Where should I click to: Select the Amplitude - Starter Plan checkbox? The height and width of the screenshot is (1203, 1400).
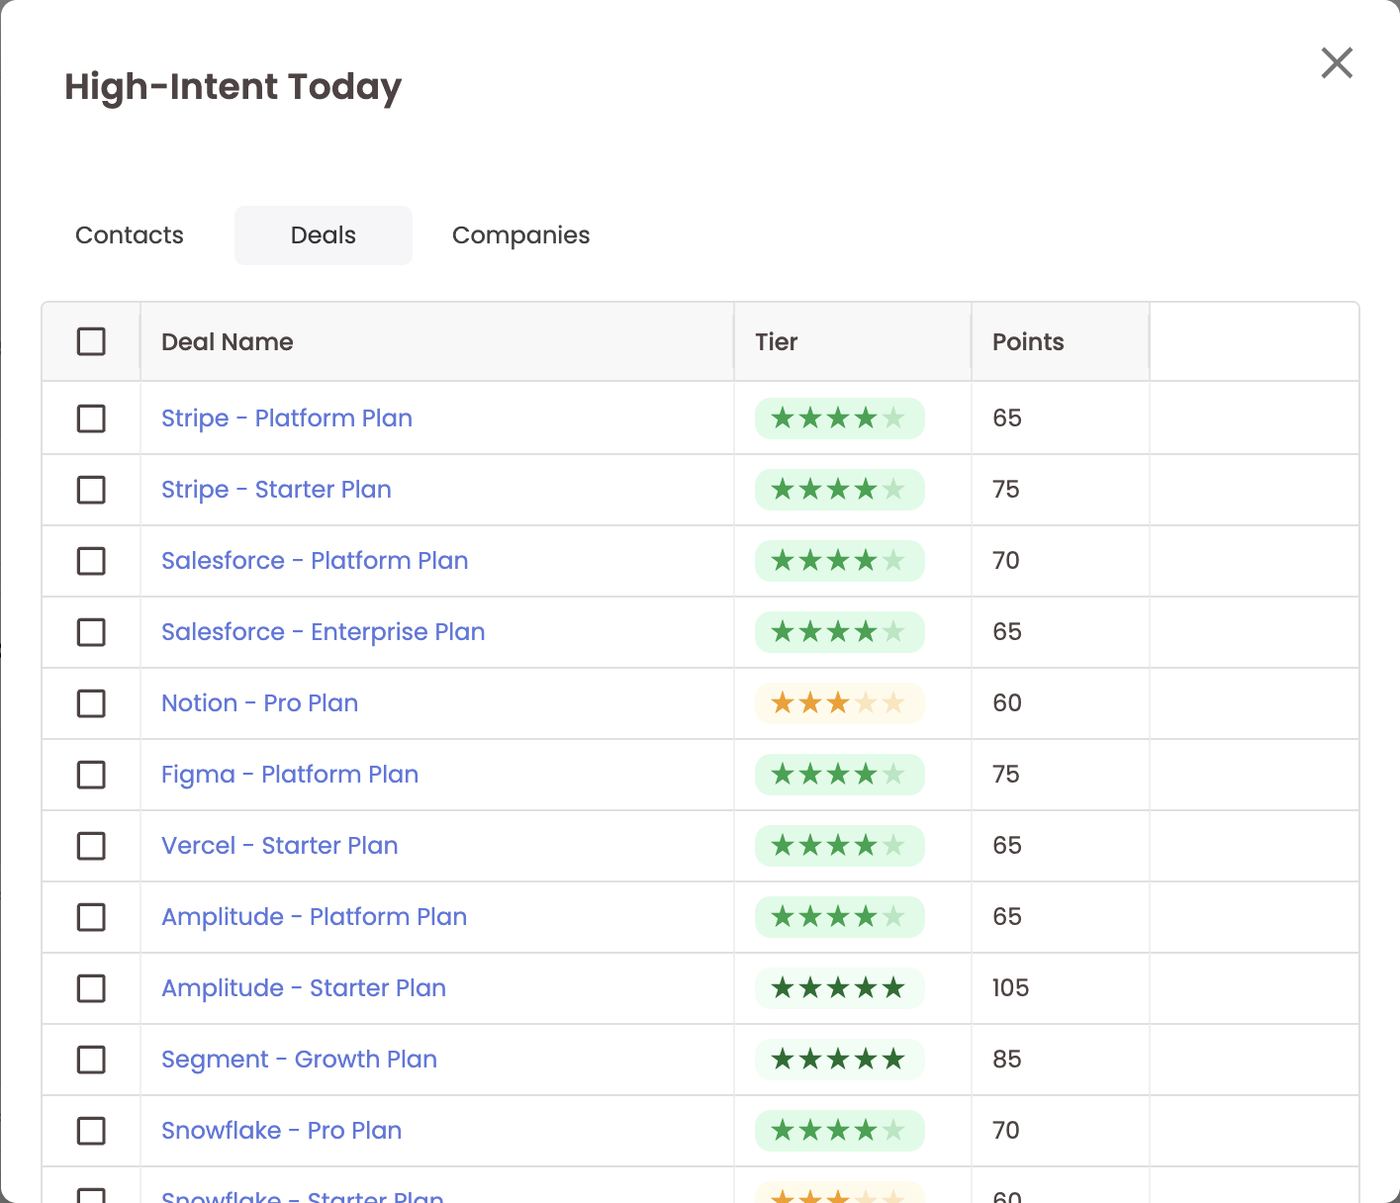[x=91, y=988]
